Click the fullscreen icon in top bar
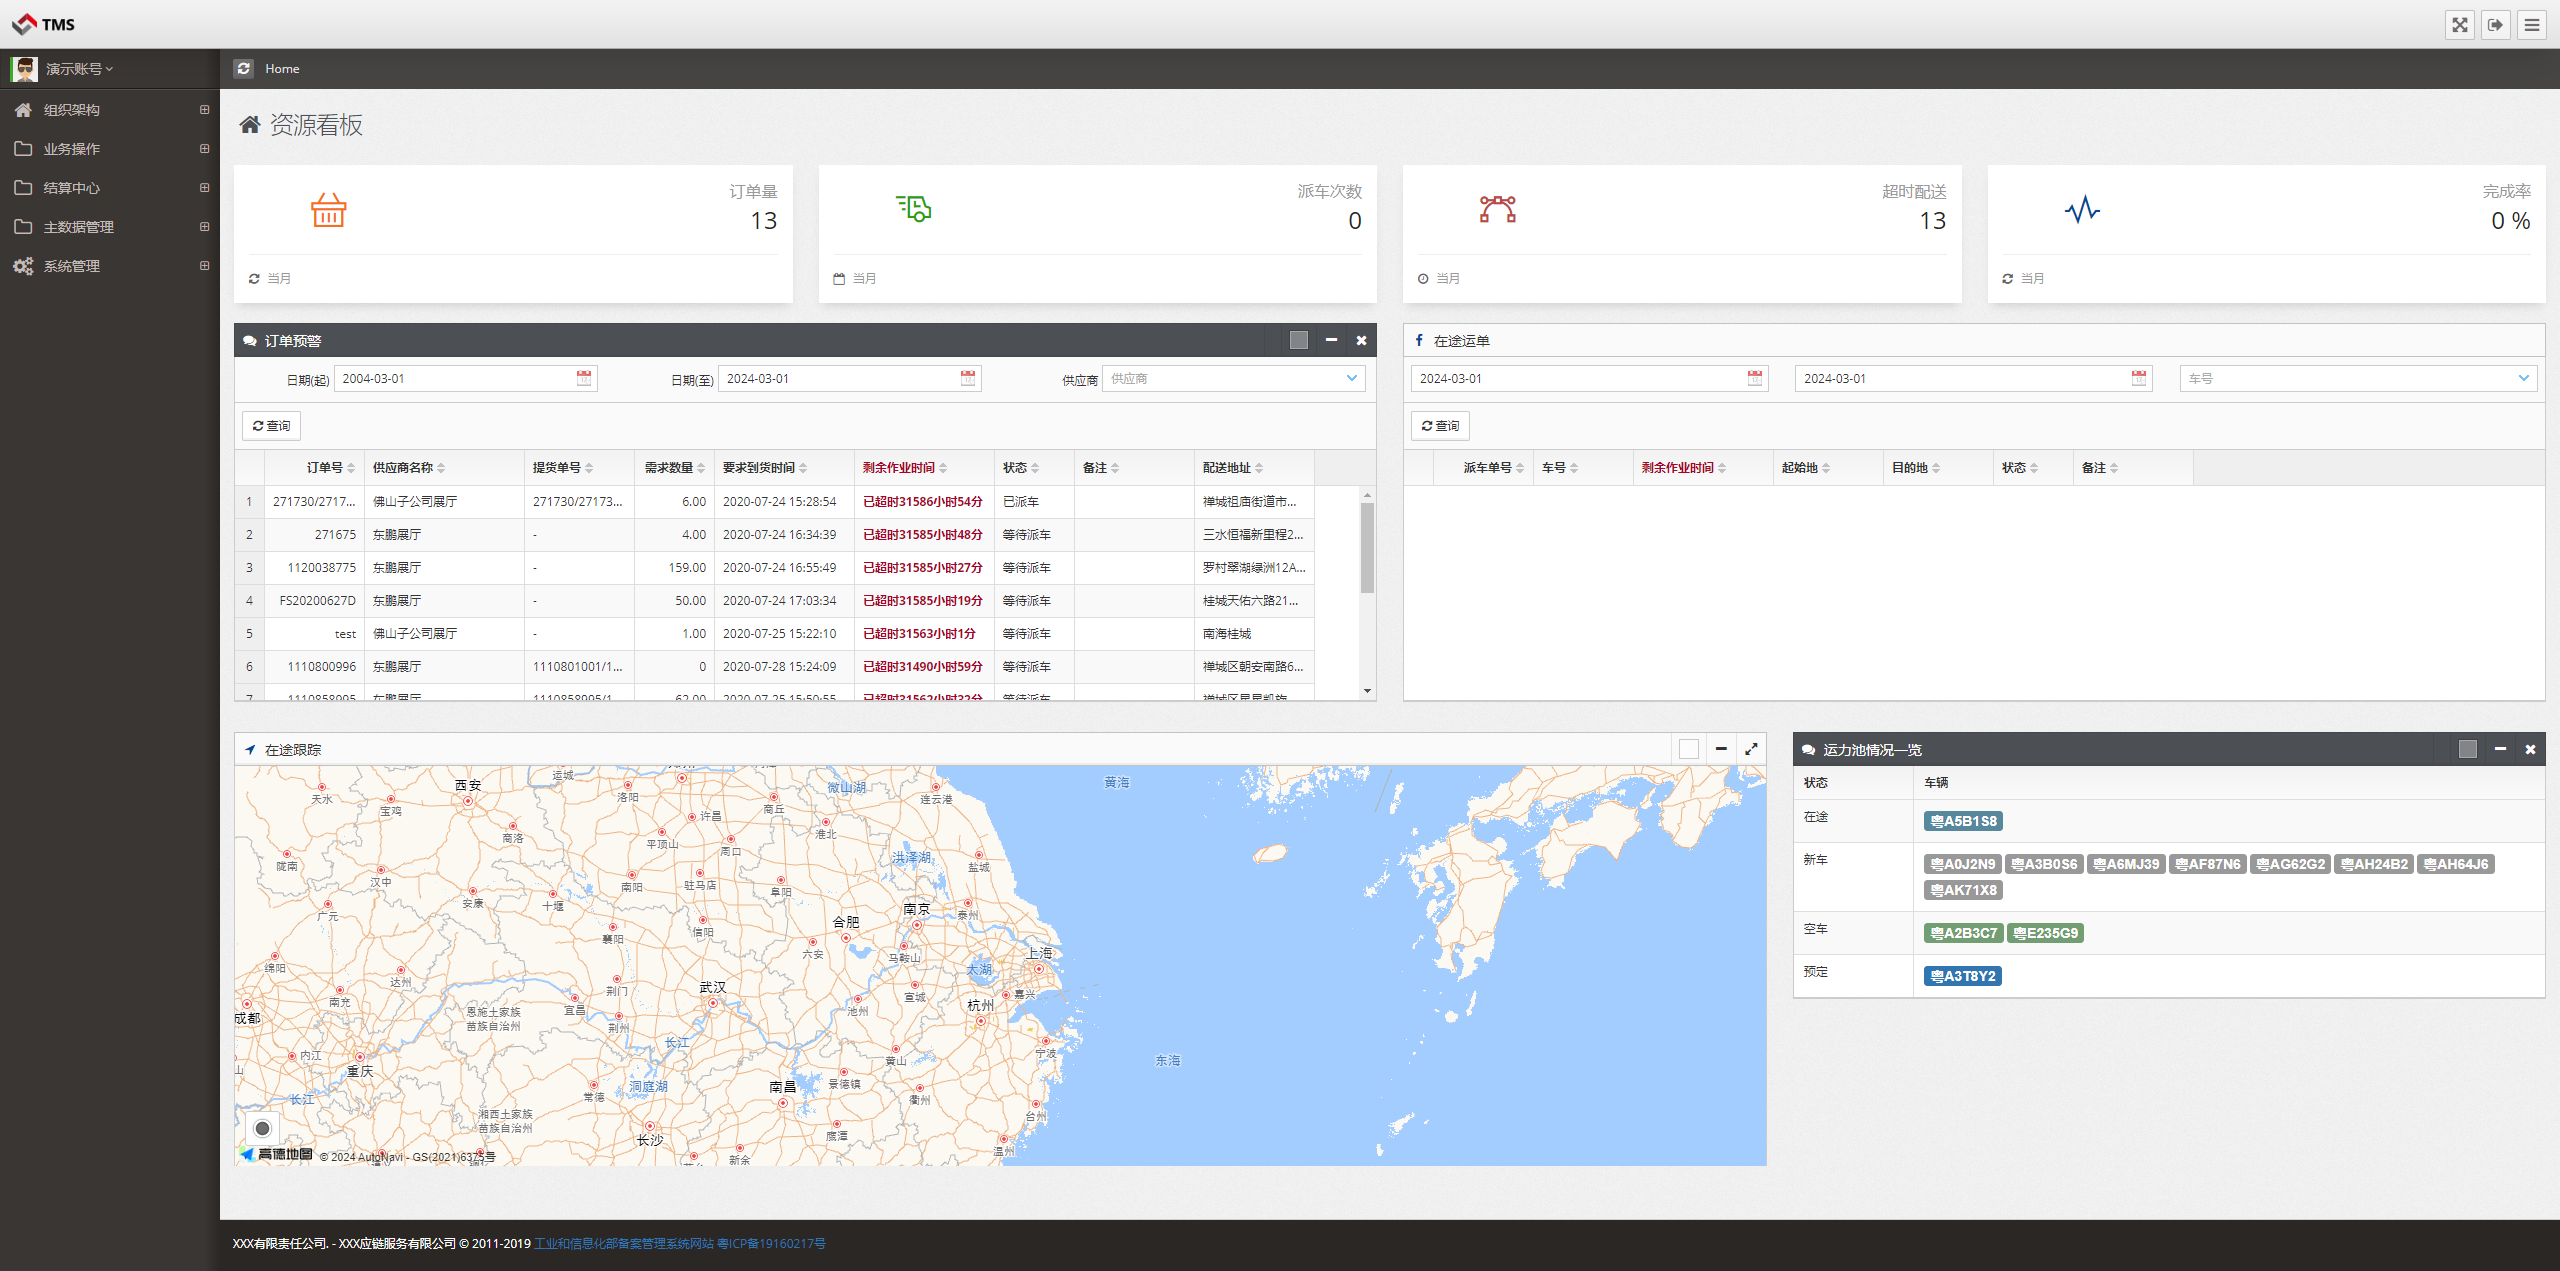 2460,25
